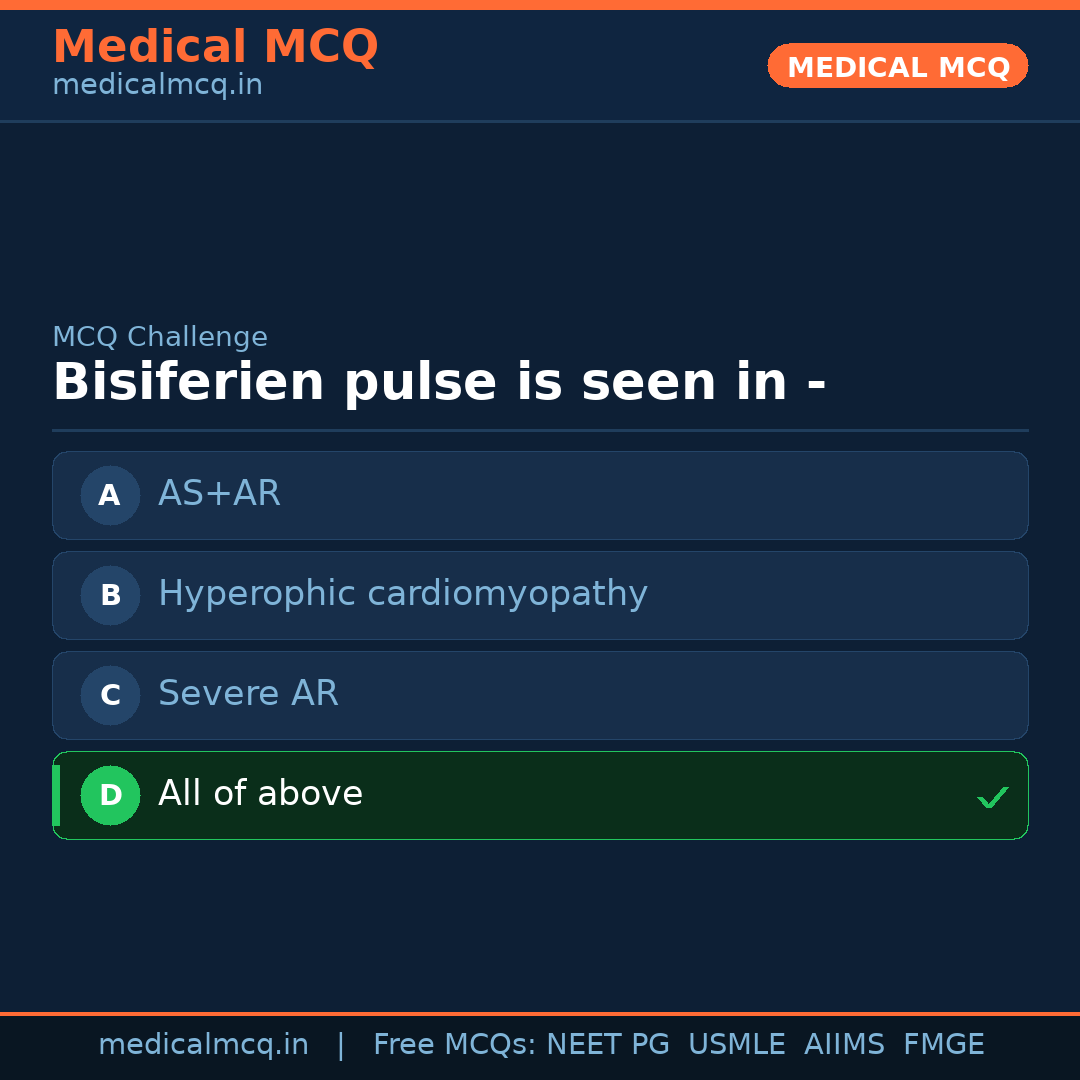Open the medicalmcq.in link under the header

[x=157, y=86]
